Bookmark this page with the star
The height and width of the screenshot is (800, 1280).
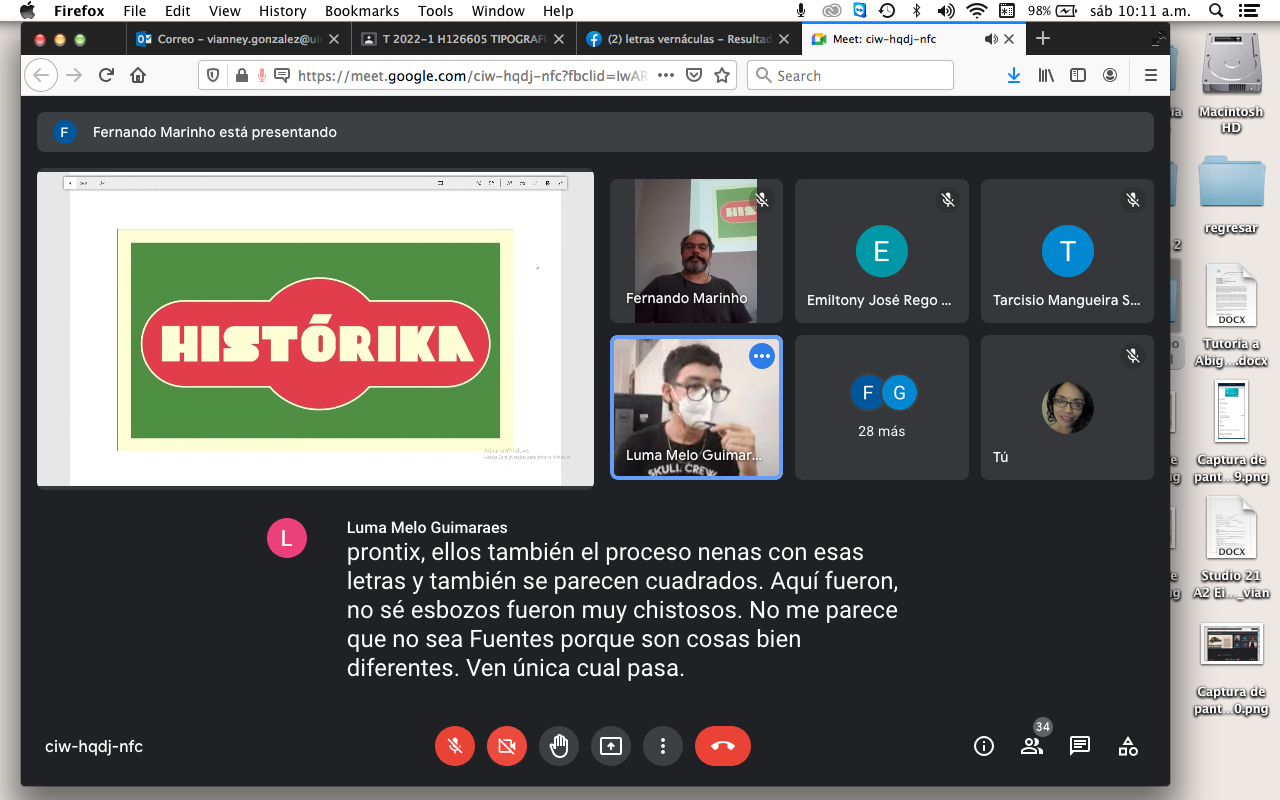(722, 75)
